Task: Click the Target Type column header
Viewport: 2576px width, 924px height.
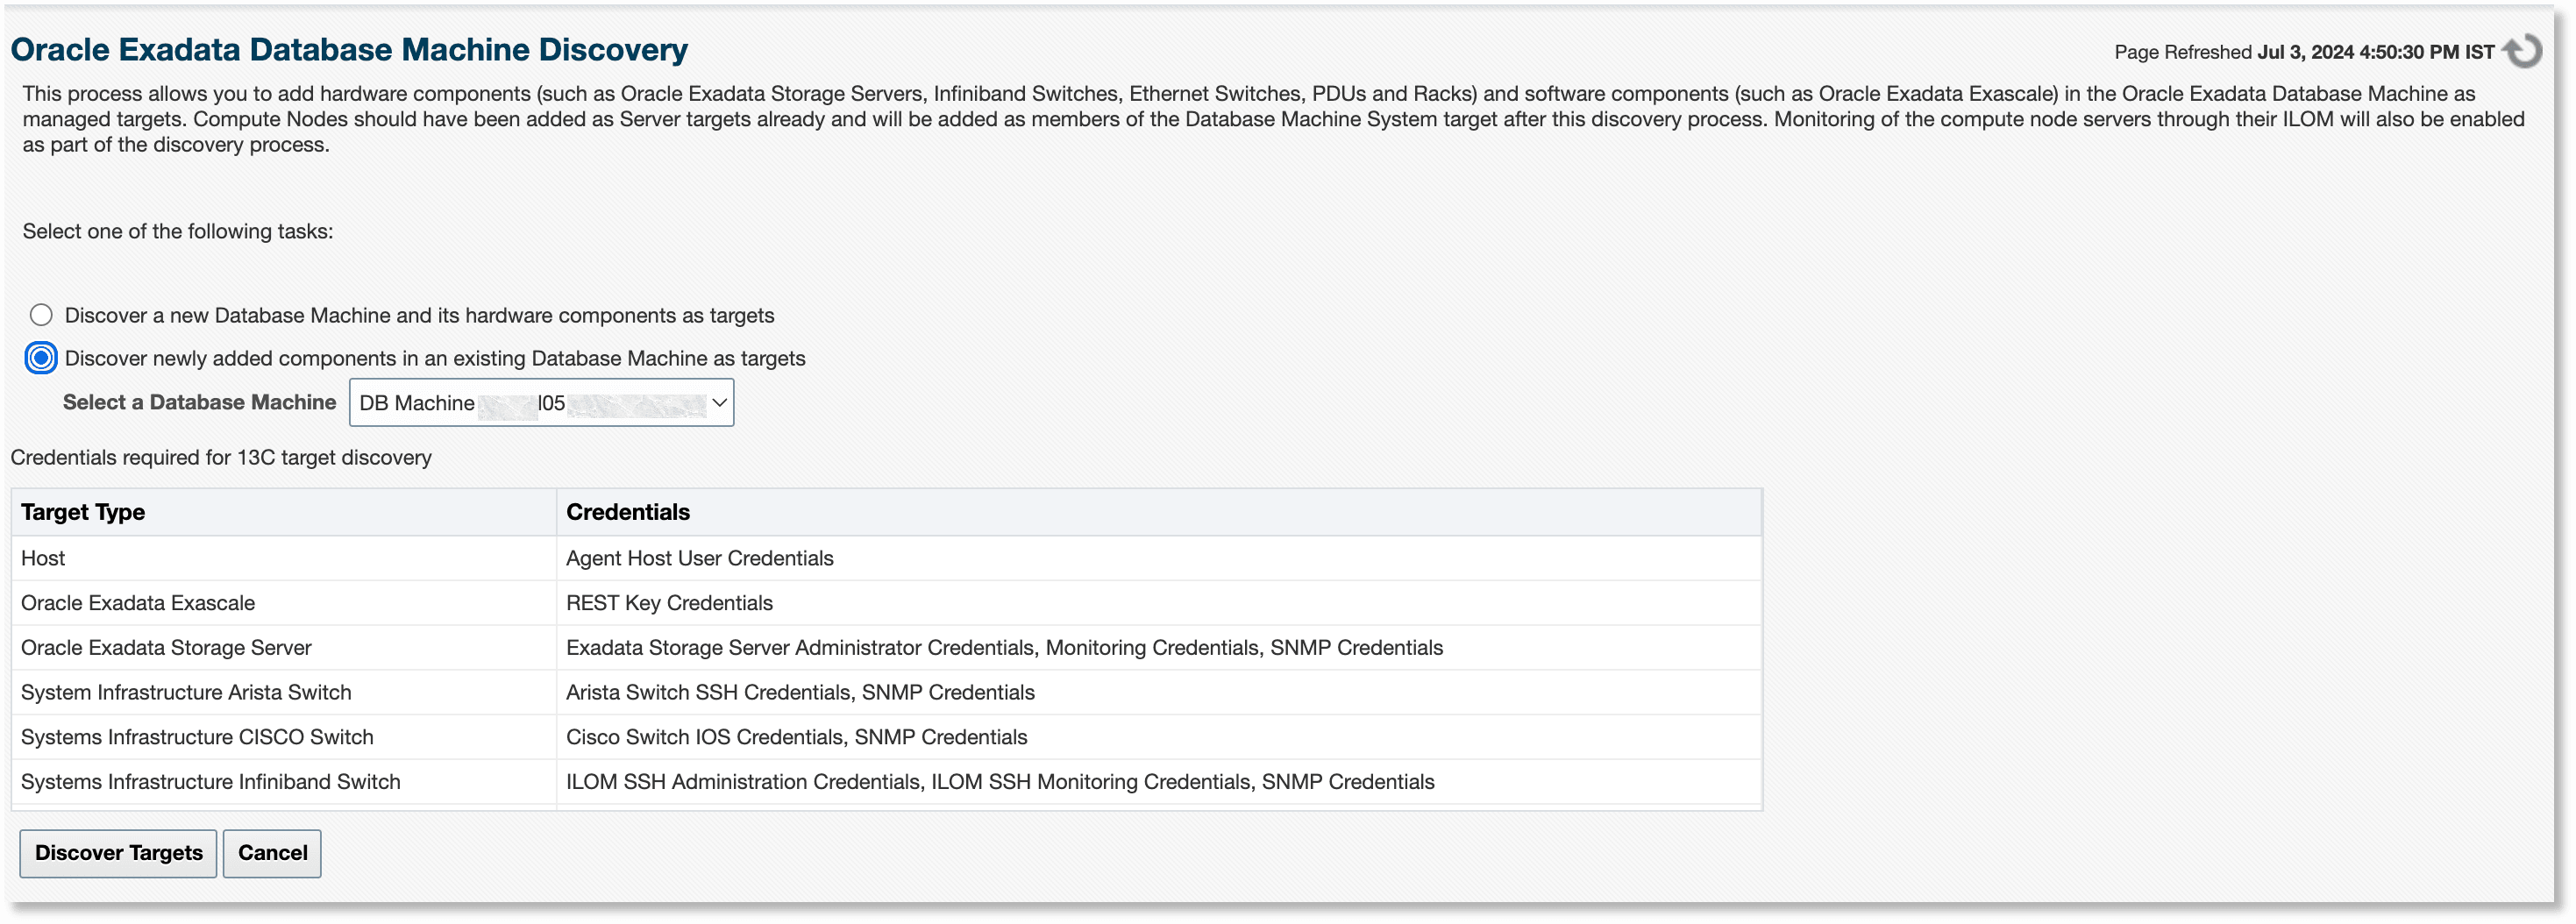Action: [83, 511]
